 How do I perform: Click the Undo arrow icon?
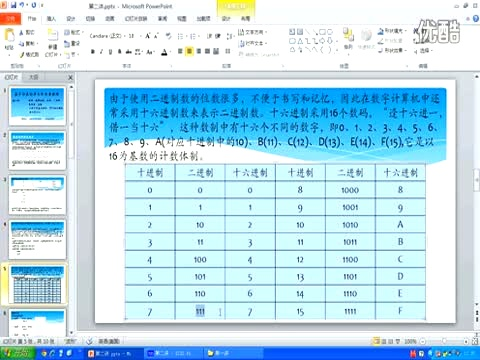22,5
